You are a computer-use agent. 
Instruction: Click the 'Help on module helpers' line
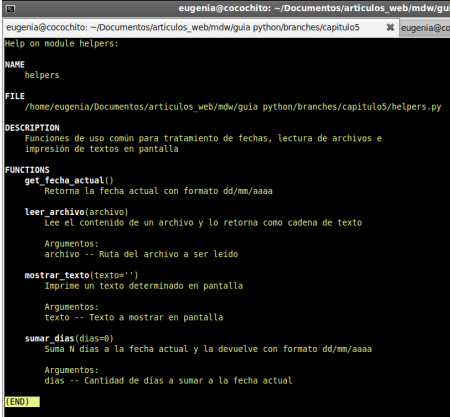tap(62, 44)
